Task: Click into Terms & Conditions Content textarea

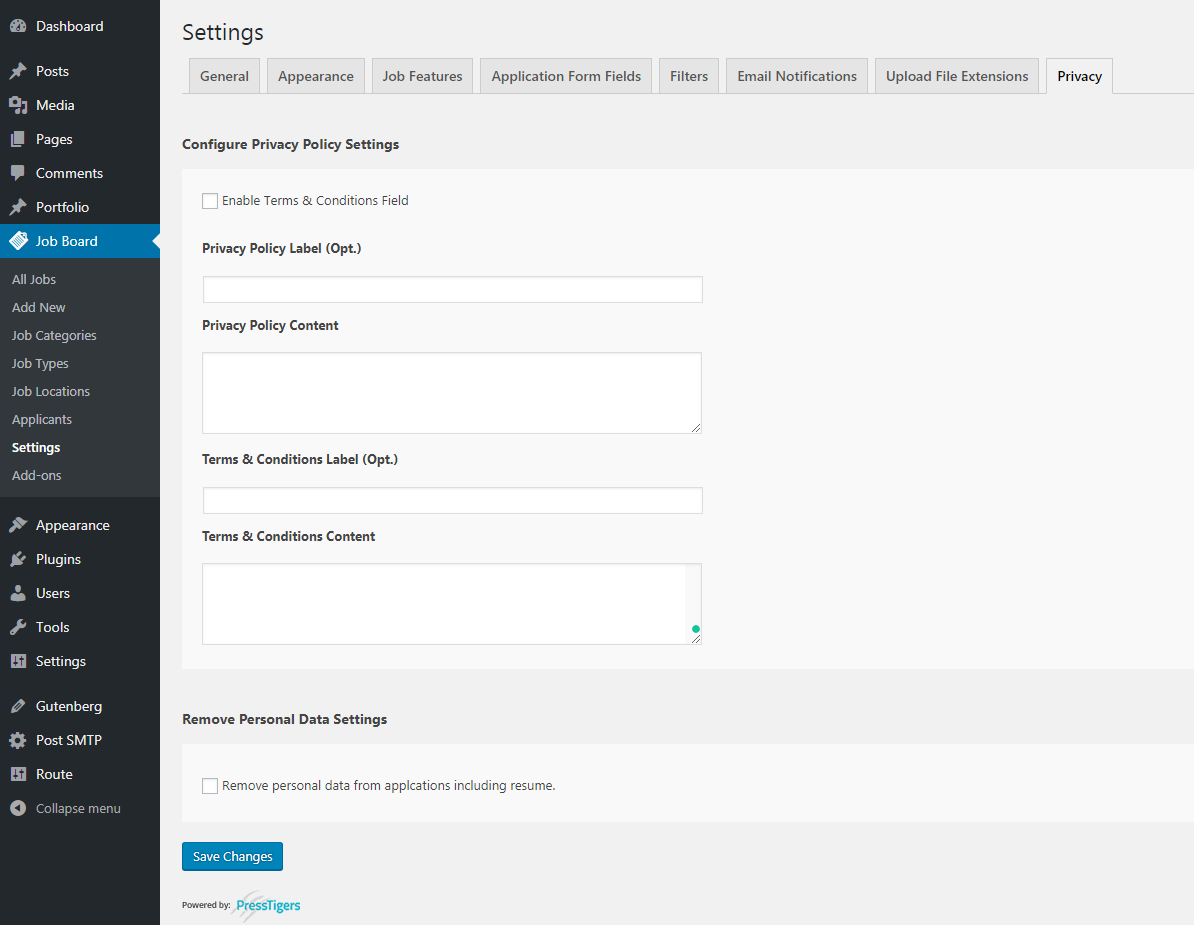Action: click(445, 603)
